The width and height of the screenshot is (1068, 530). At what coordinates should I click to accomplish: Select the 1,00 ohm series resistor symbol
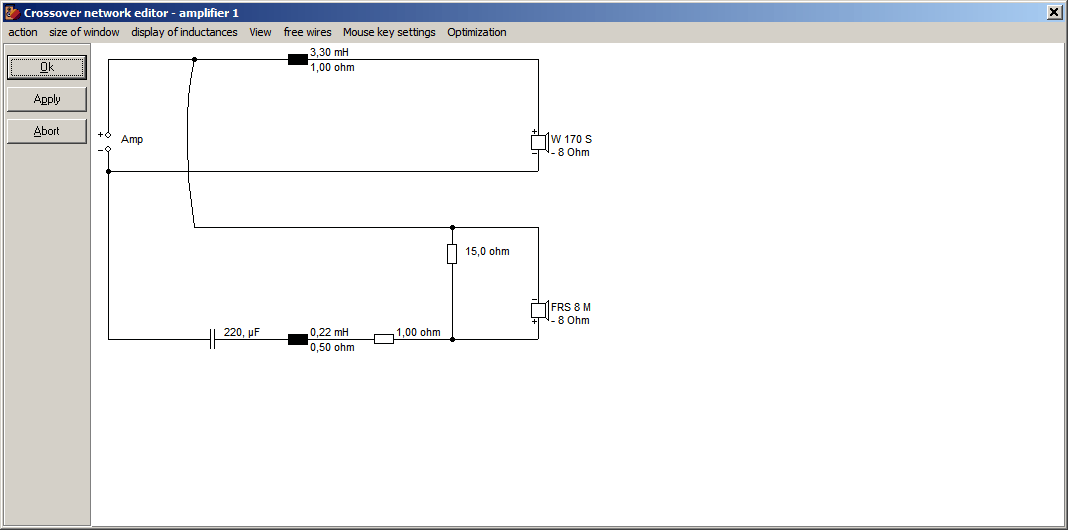(384, 339)
